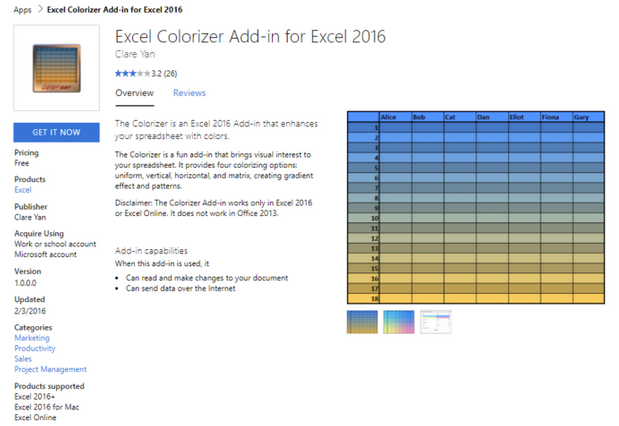Viewport: 619px width, 426px height.
Task: Click 'Excel 2016 for Mac' supported product
Action: coord(47,407)
